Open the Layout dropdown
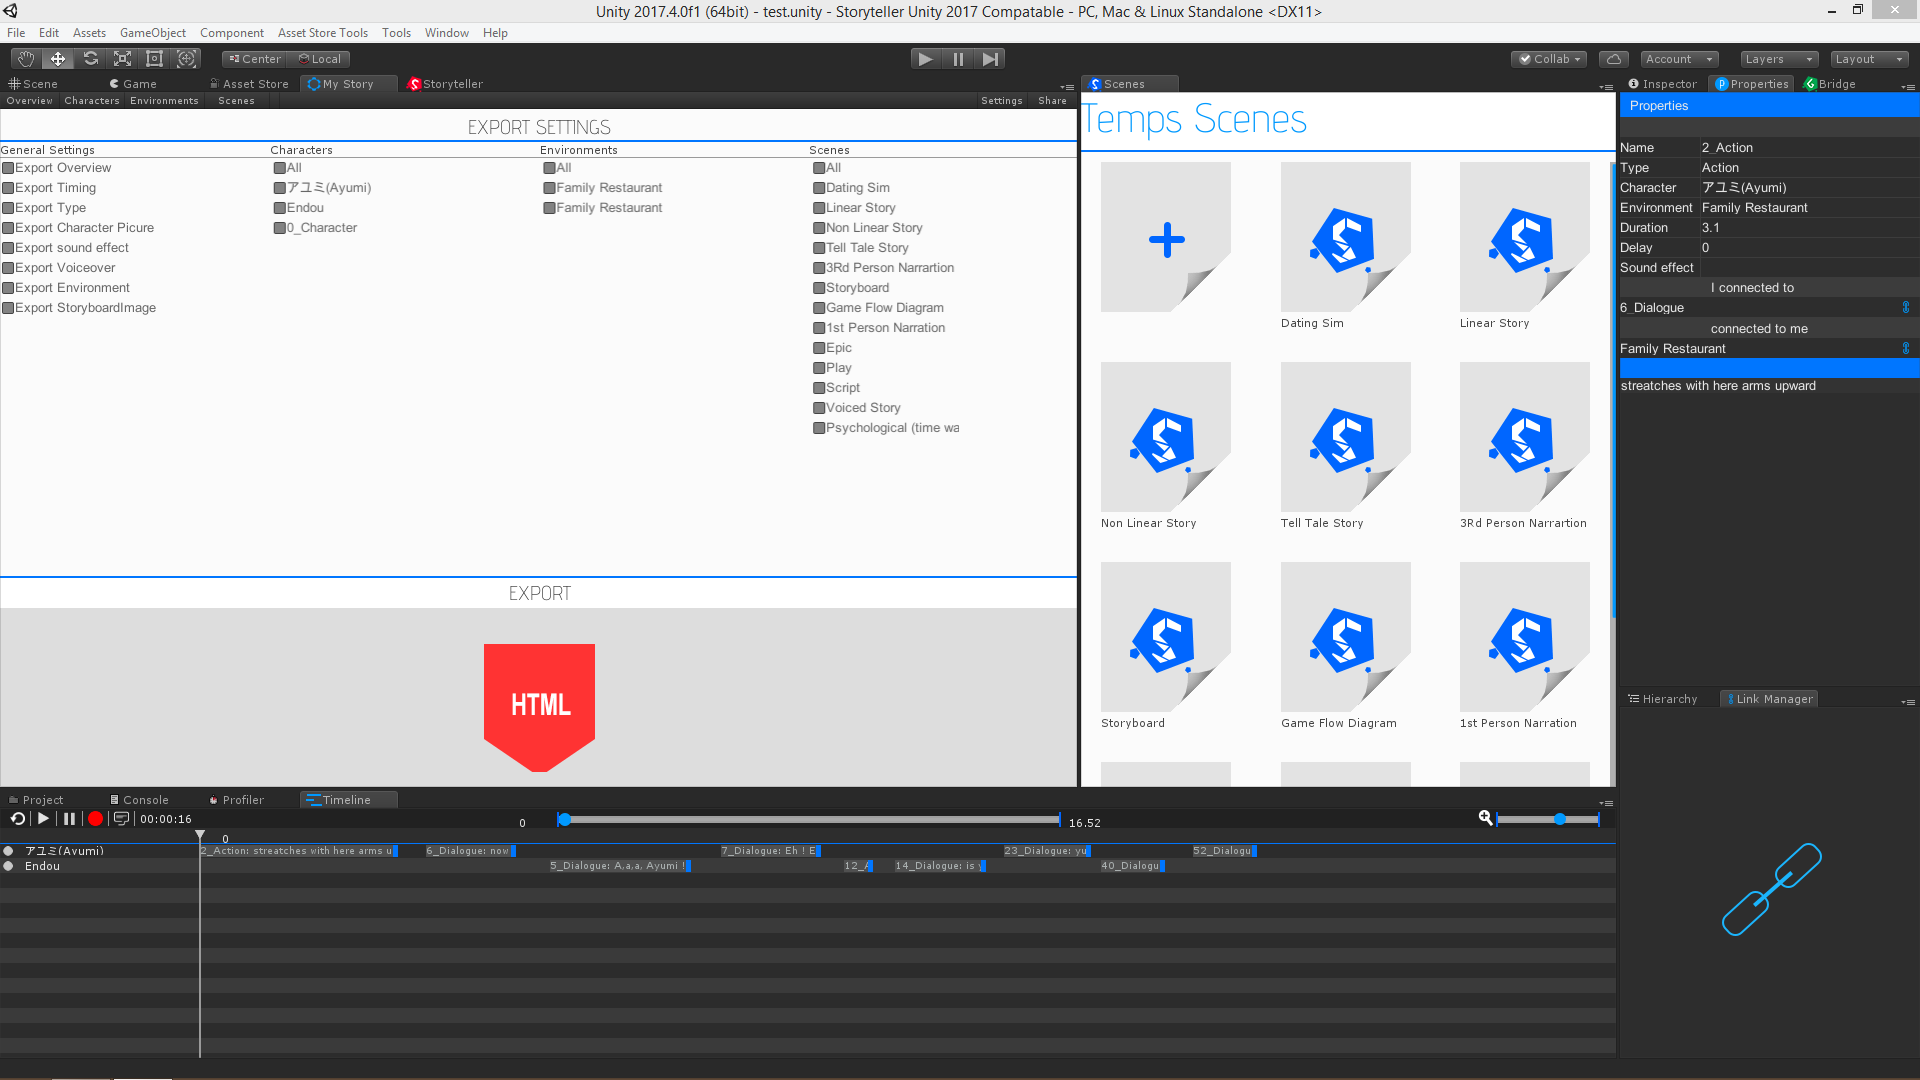The image size is (1920, 1080). 1869,59
